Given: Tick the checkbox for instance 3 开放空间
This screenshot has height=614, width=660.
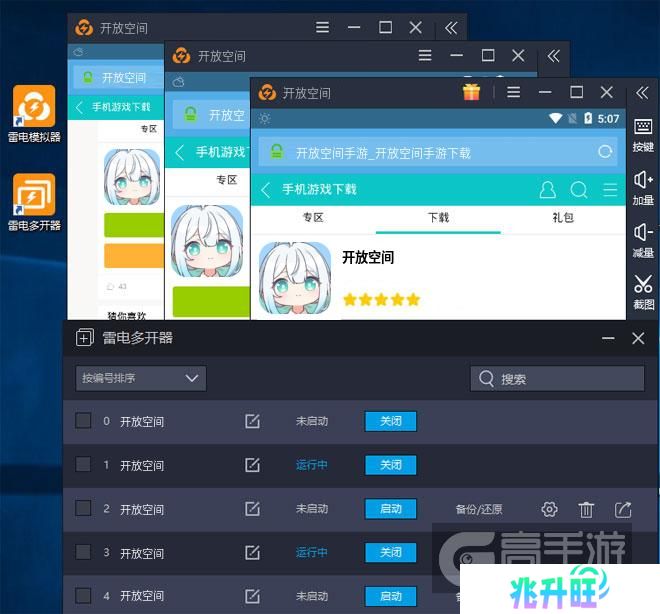Looking at the screenshot, I should tap(83, 552).
